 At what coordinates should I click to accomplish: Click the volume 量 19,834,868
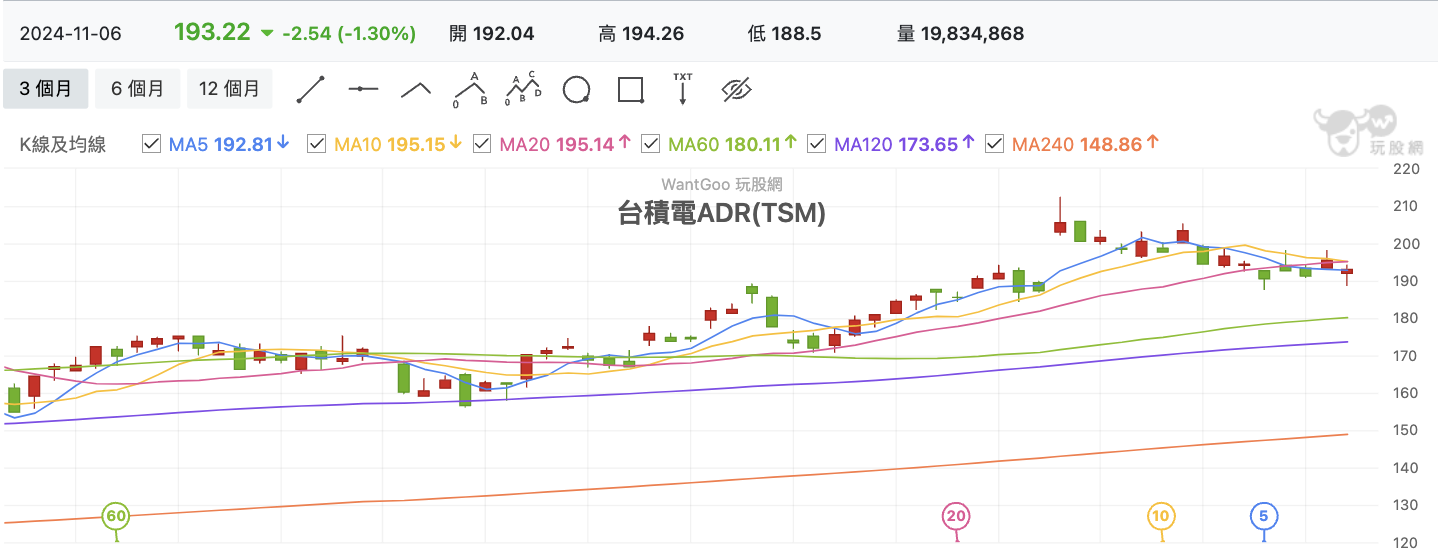click(x=960, y=33)
